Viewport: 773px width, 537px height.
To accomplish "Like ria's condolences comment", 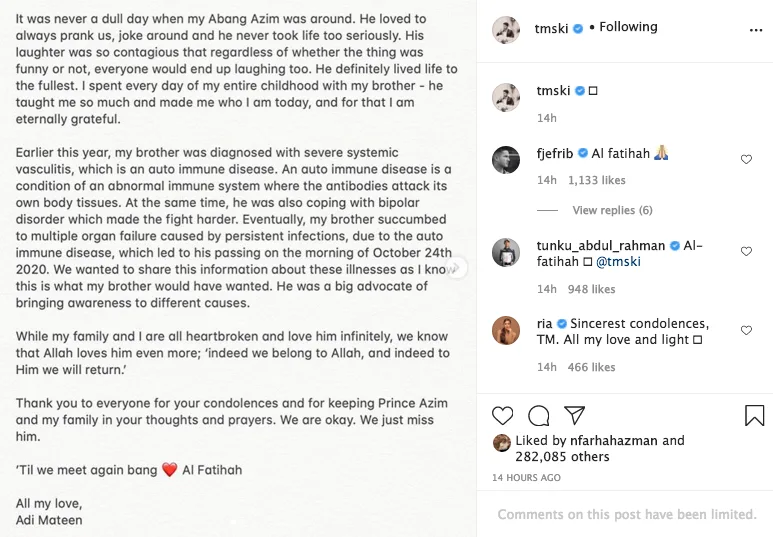I will (746, 330).
